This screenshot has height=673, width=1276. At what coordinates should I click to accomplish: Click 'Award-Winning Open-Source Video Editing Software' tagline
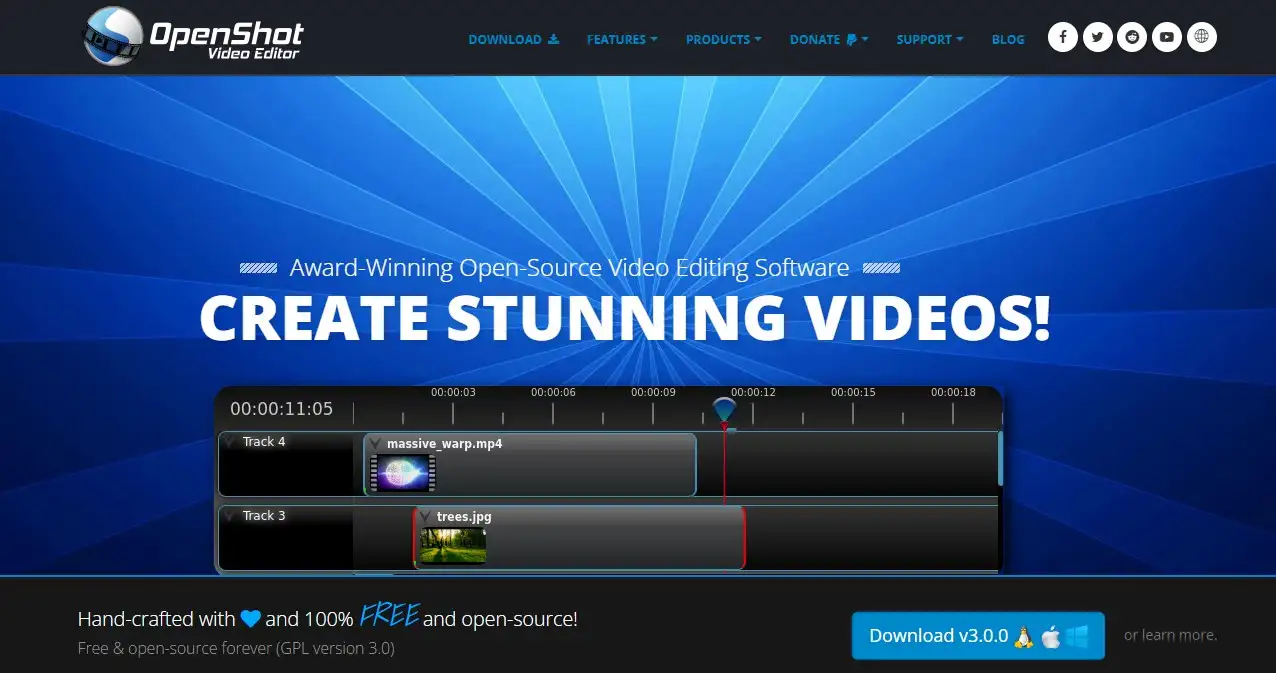(569, 268)
